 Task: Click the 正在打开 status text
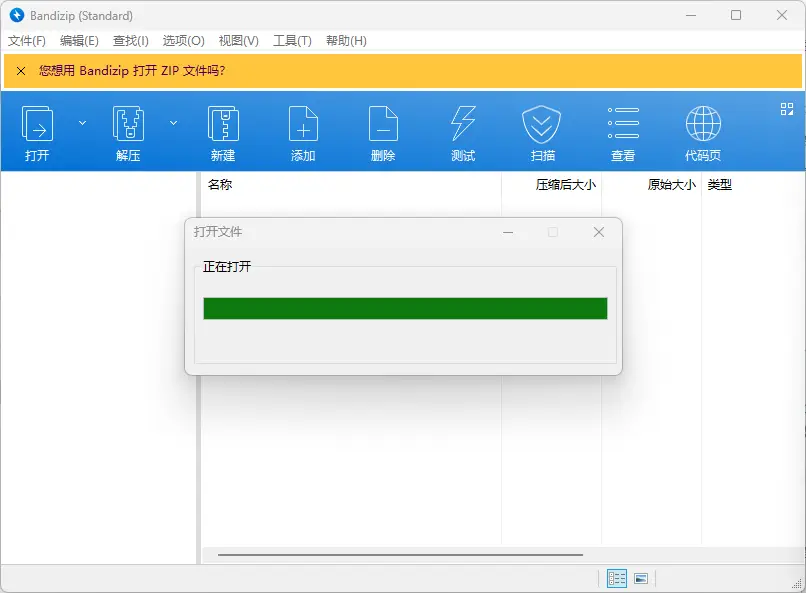point(227,266)
